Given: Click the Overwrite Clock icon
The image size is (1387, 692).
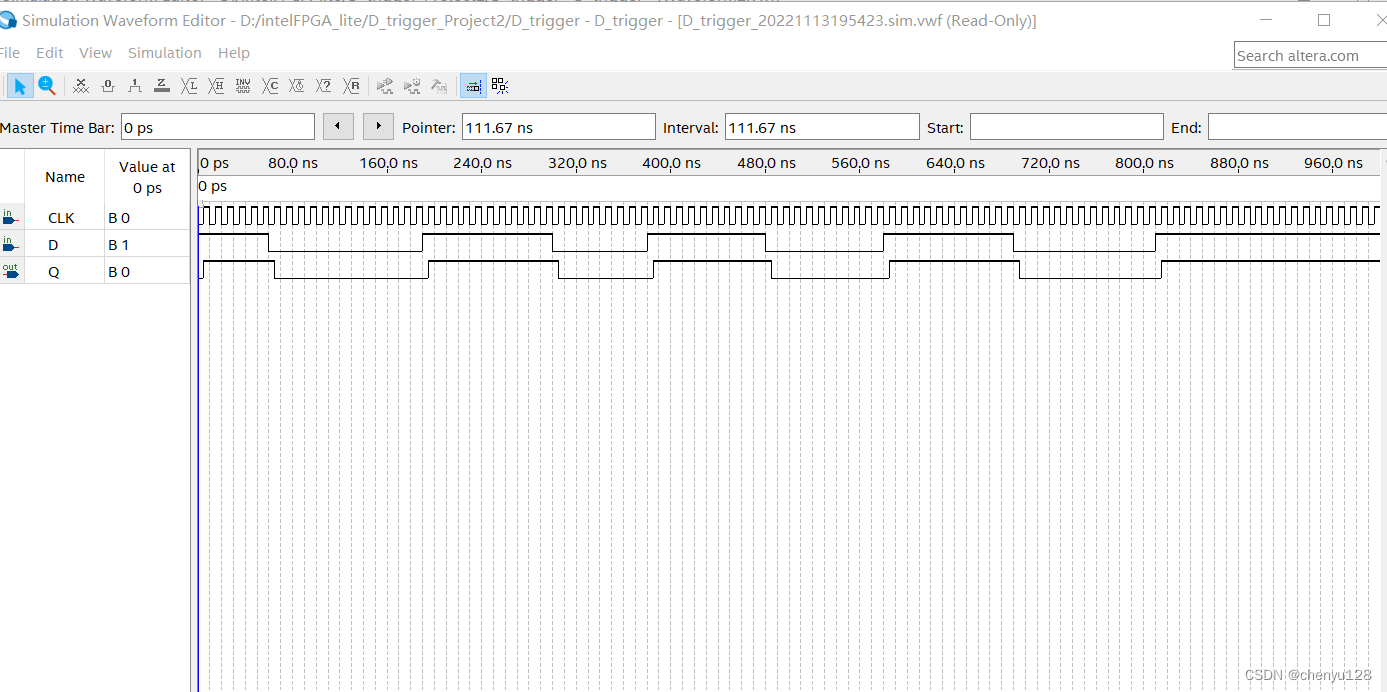Looking at the screenshot, I should point(297,86).
